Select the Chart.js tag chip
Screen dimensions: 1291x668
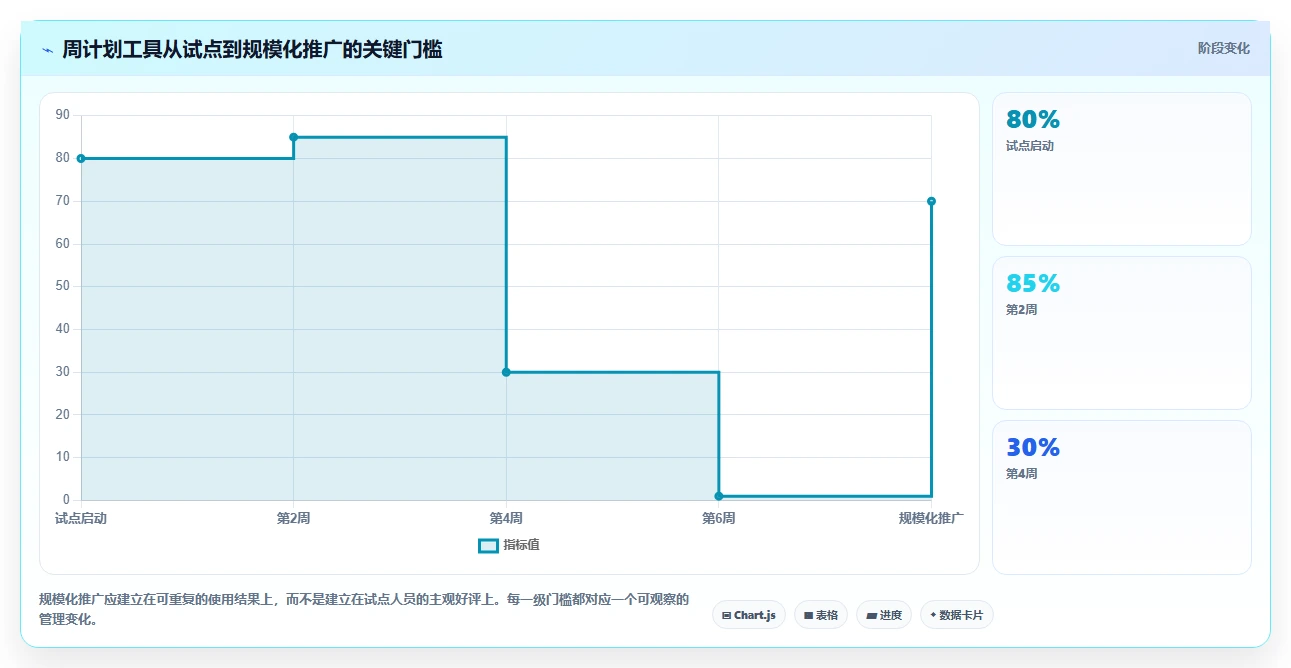coord(749,615)
